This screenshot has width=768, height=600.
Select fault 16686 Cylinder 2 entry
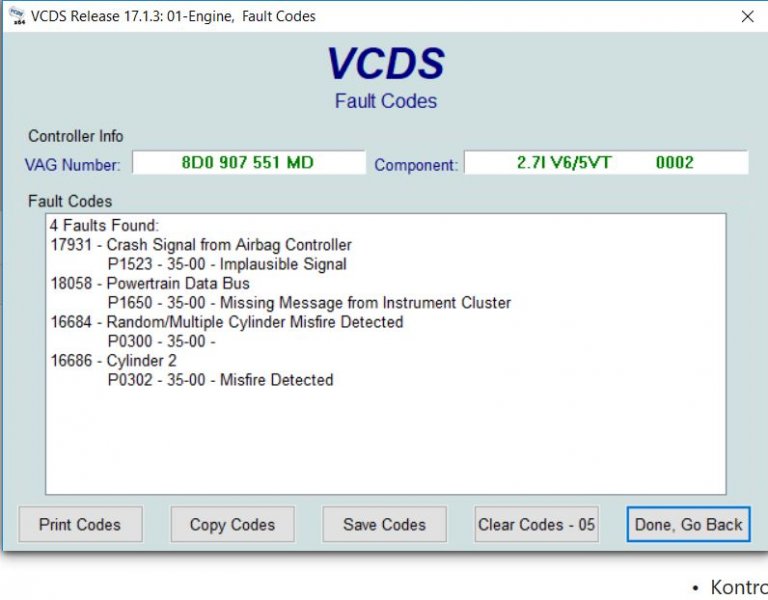(x=113, y=361)
